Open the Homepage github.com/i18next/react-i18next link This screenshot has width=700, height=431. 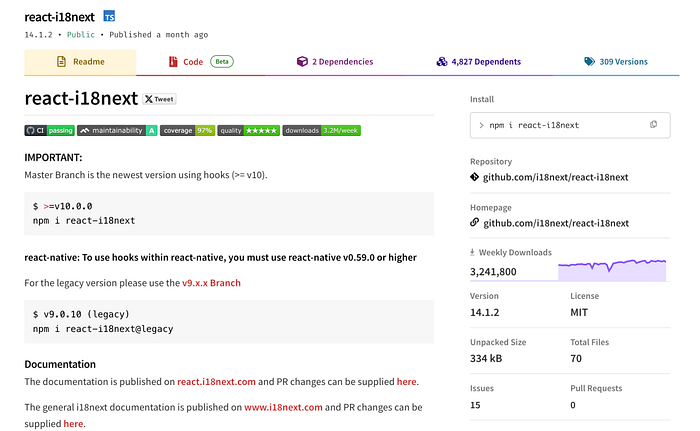(x=556, y=223)
